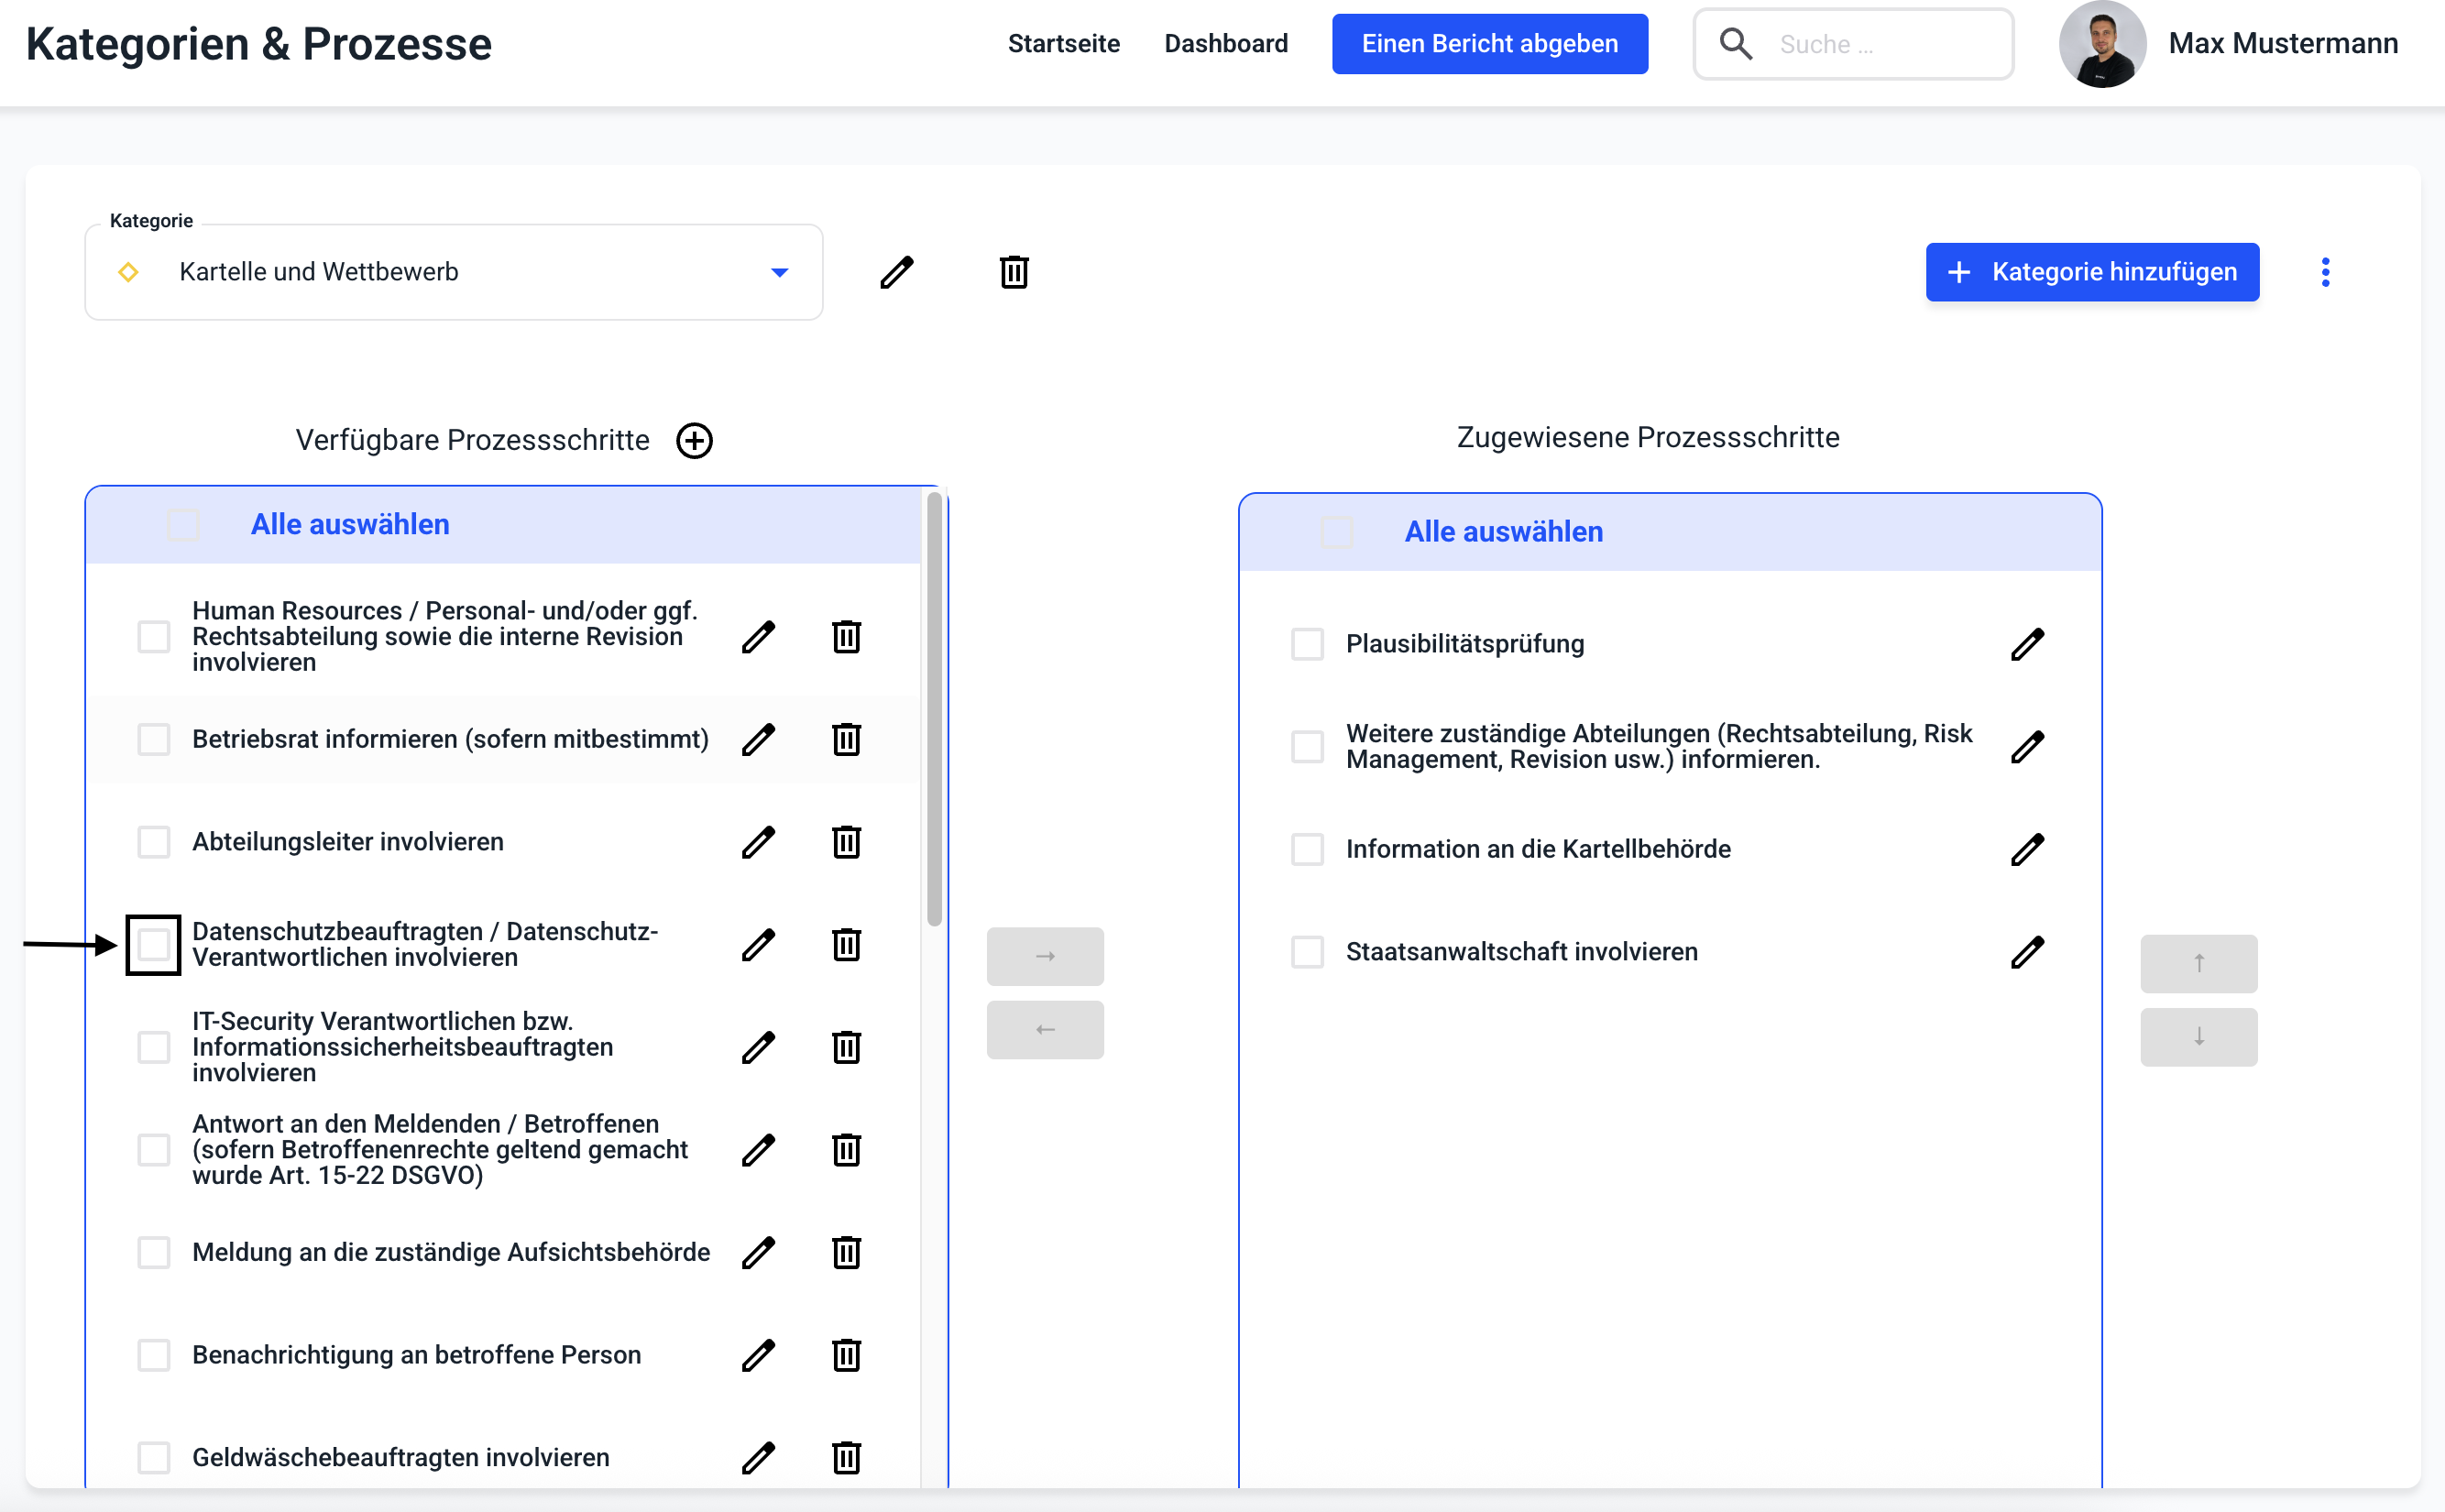2445x1512 pixels.
Task: Click Kategorie hinzufügen button
Action: pyautogui.click(x=2092, y=272)
